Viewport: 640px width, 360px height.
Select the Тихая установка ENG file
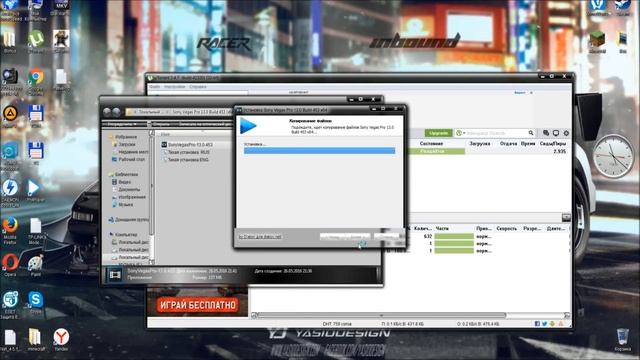click(185, 160)
